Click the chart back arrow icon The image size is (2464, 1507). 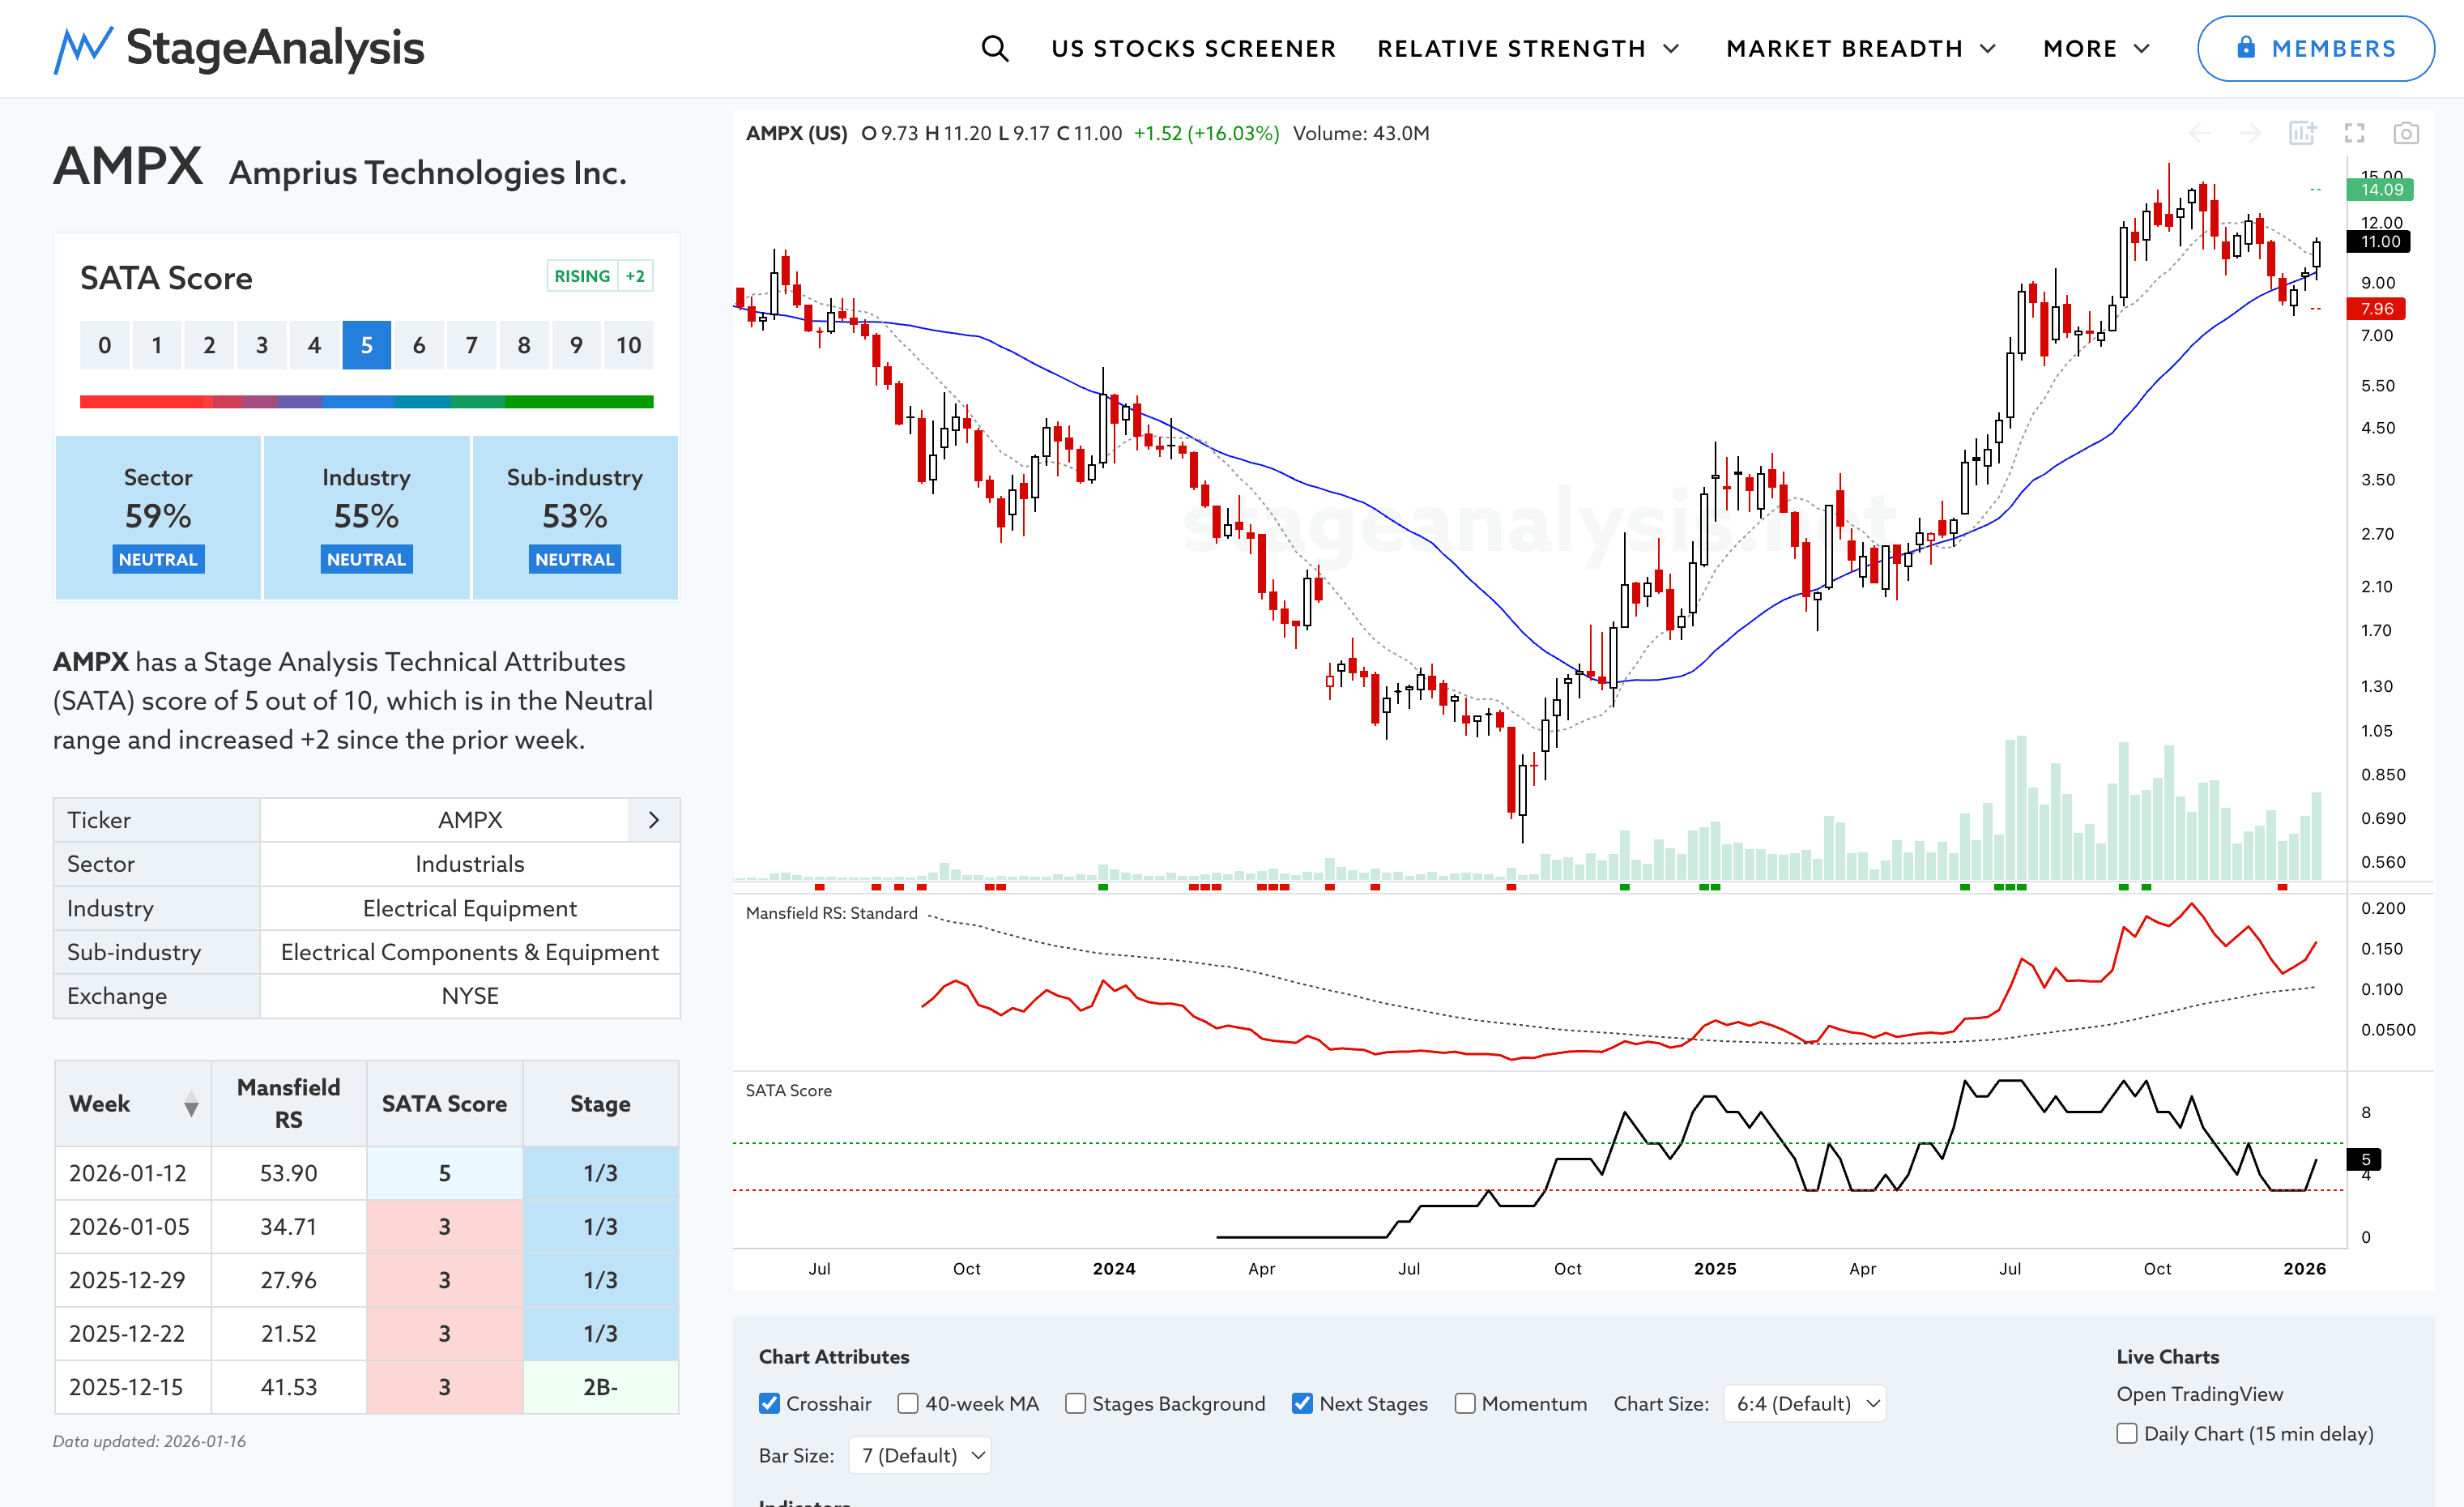(x=2199, y=133)
